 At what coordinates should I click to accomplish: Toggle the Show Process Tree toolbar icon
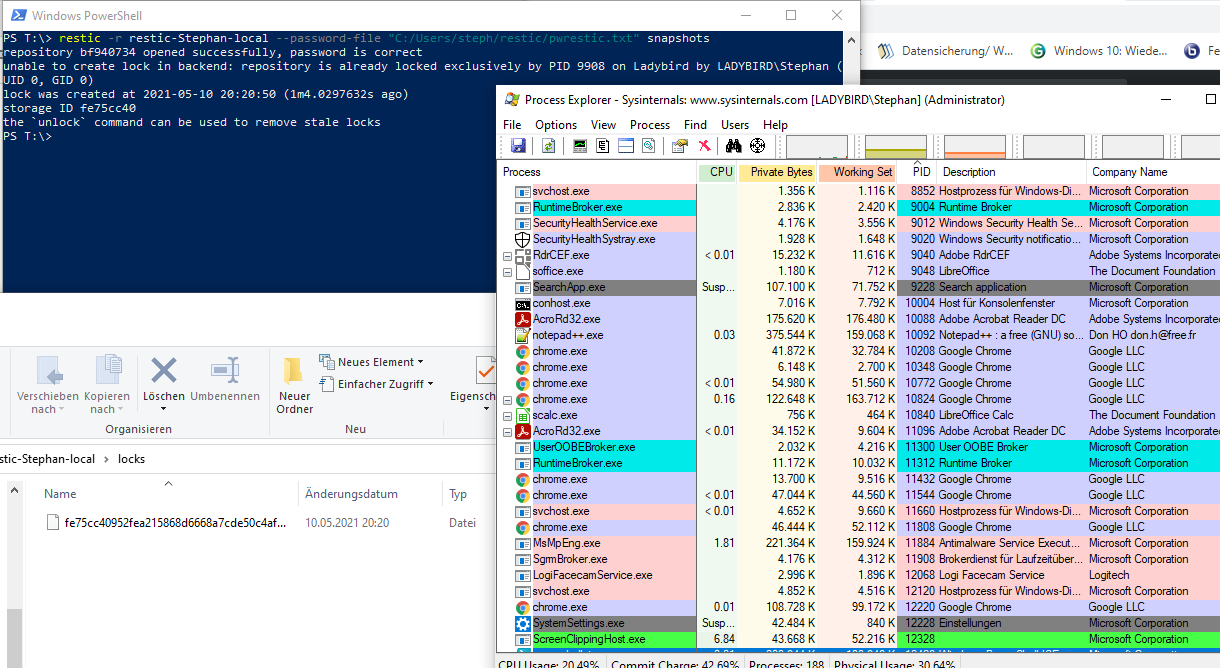[x=603, y=146]
